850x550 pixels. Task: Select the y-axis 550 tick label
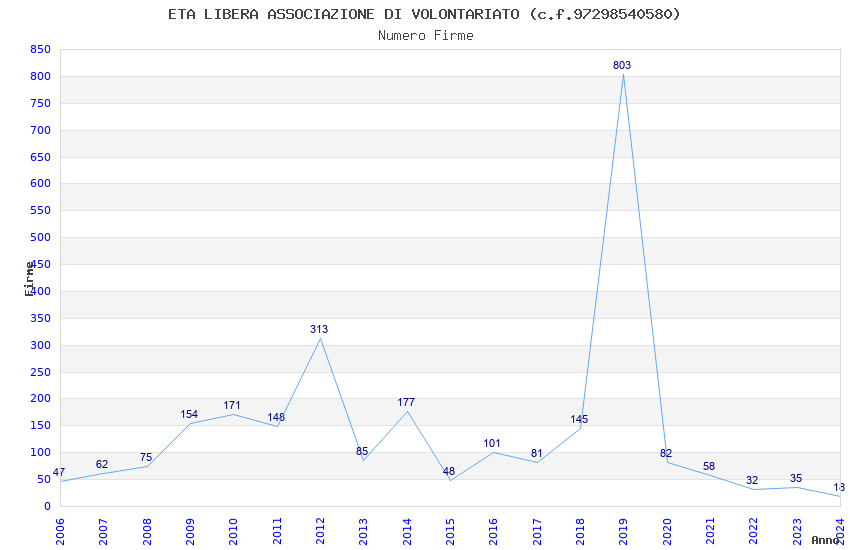coord(40,210)
